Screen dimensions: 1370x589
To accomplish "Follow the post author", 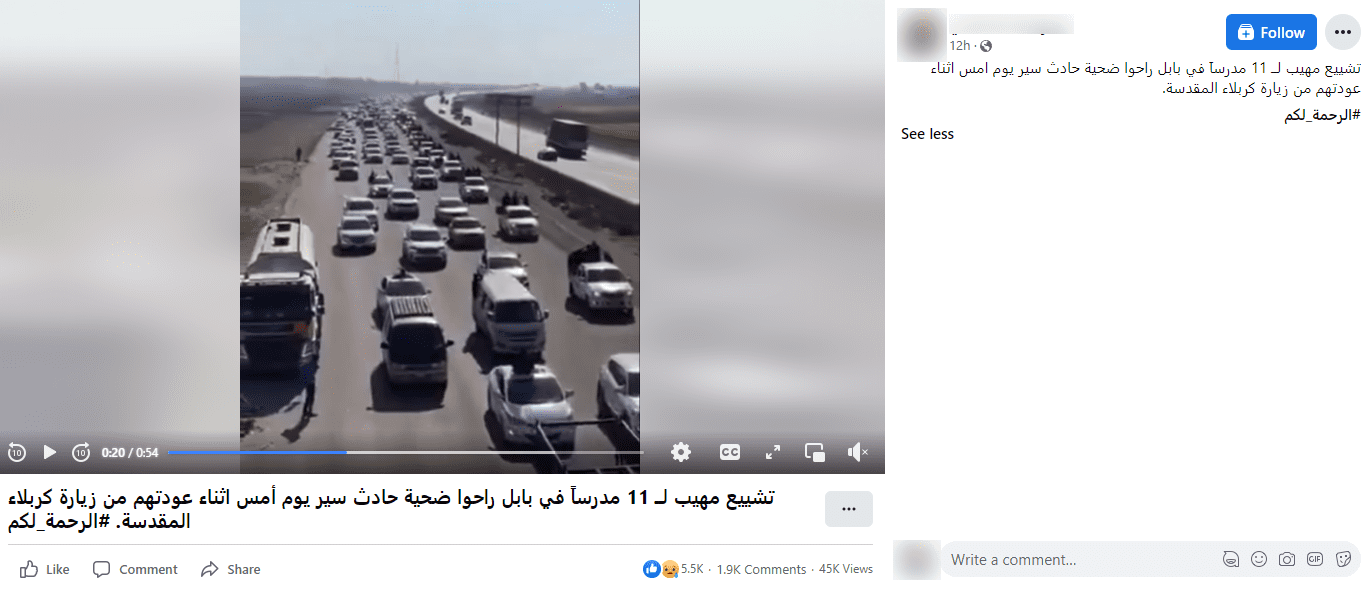I will click(1271, 32).
